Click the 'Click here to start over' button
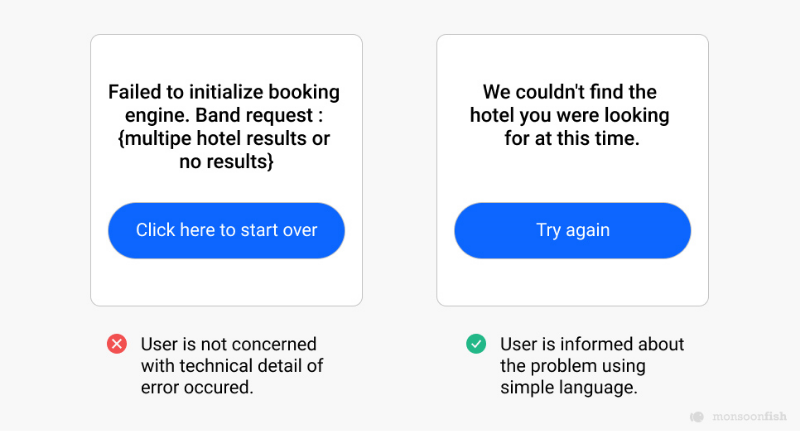Image resolution: width=800 pixels, height=431 pixels. (x=227, y=231)
